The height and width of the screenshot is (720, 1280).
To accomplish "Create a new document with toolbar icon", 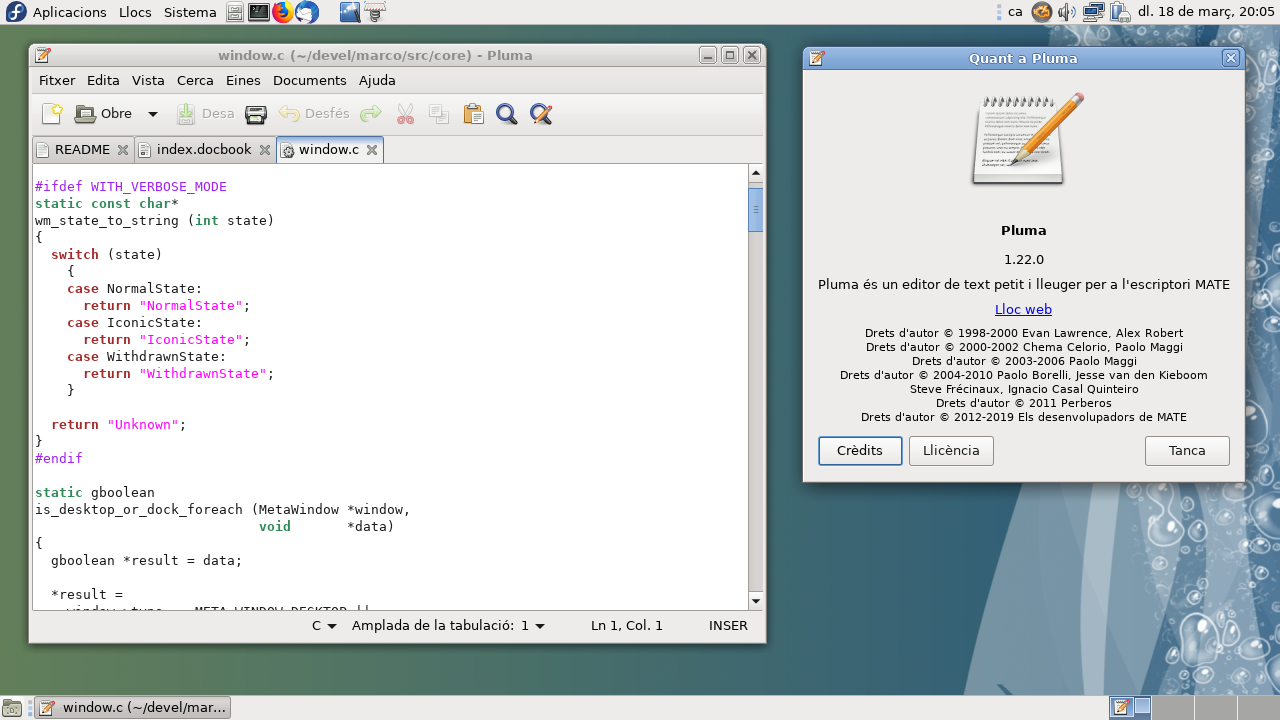I will click(52, 114).
